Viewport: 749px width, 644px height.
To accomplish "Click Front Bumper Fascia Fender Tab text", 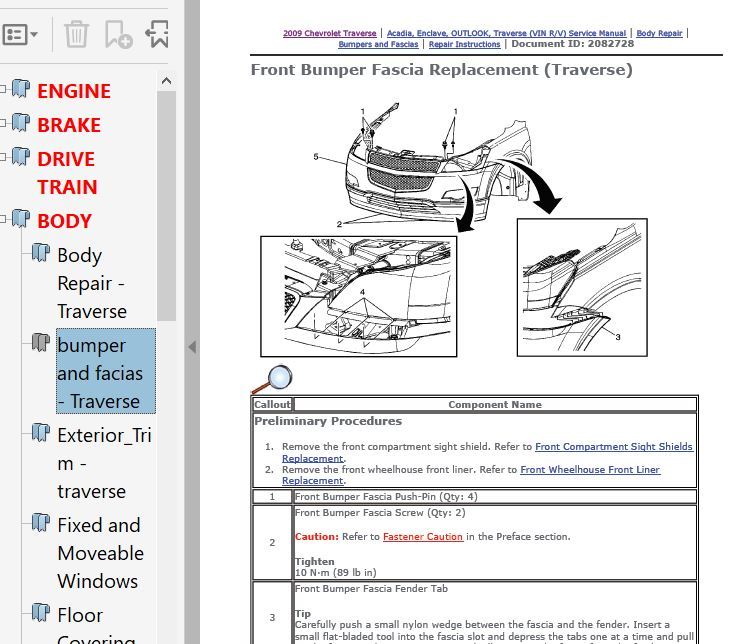I will tap(372, 589).
